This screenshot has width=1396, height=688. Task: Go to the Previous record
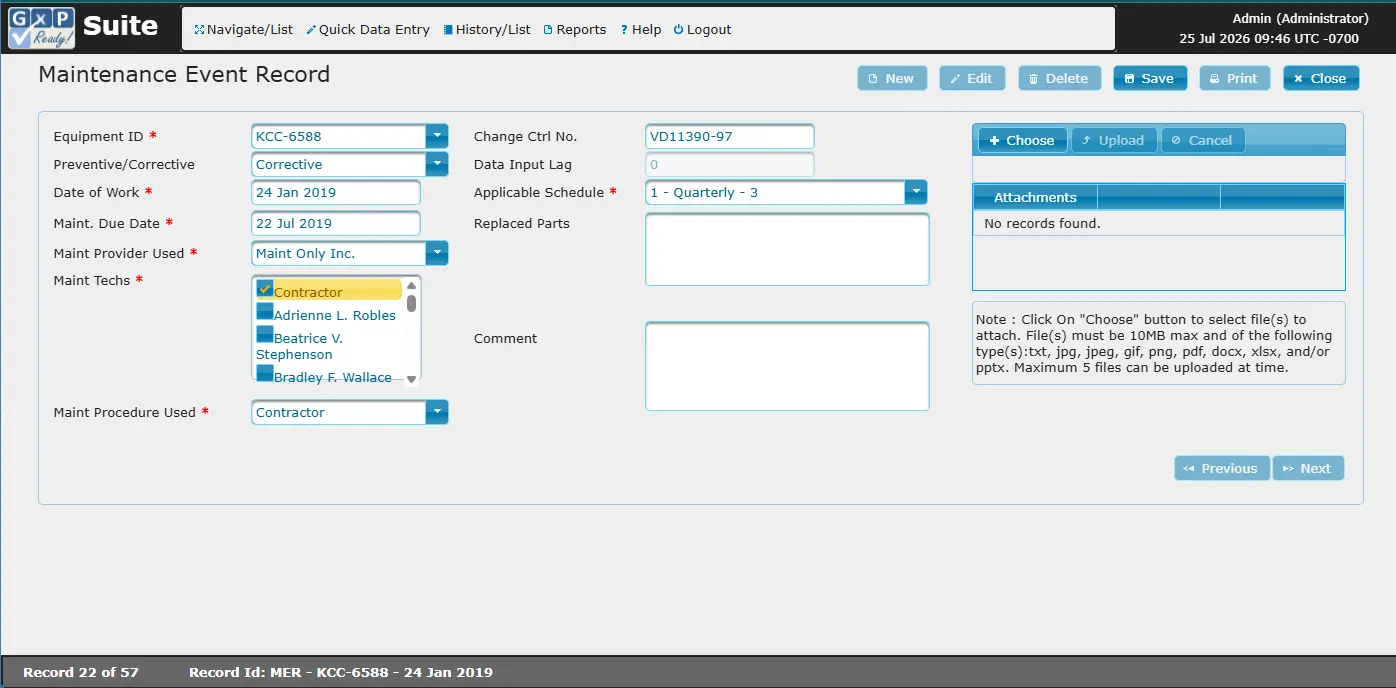[1221, 468]
